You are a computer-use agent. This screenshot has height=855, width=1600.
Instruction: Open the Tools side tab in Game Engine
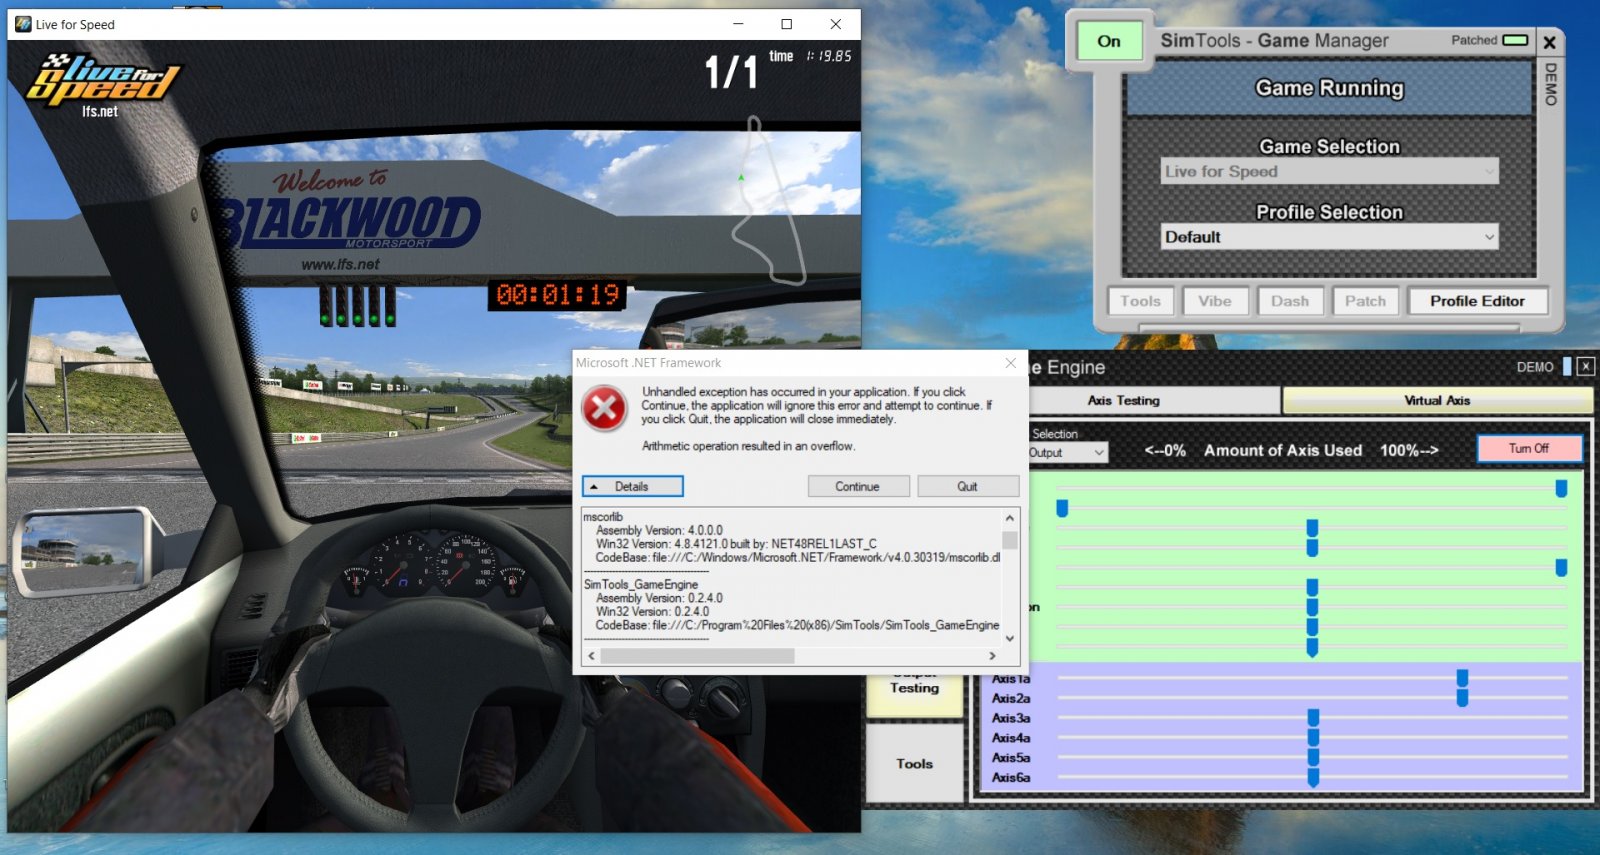[x=914, y=763]
